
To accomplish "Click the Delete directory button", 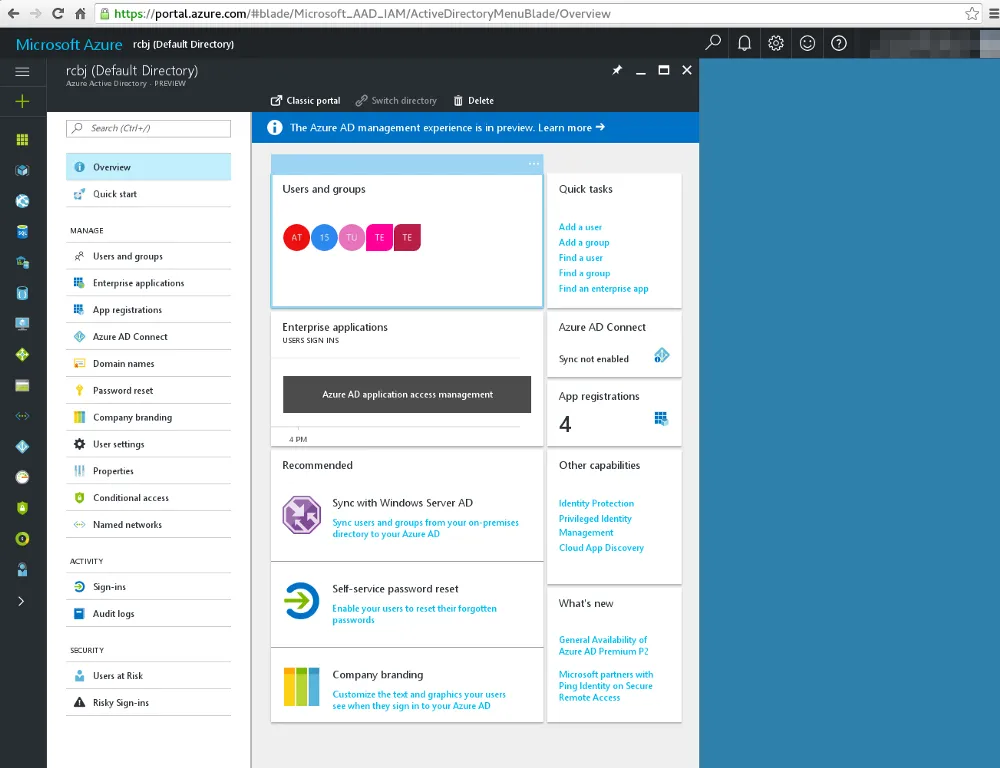I will (473, 101).
